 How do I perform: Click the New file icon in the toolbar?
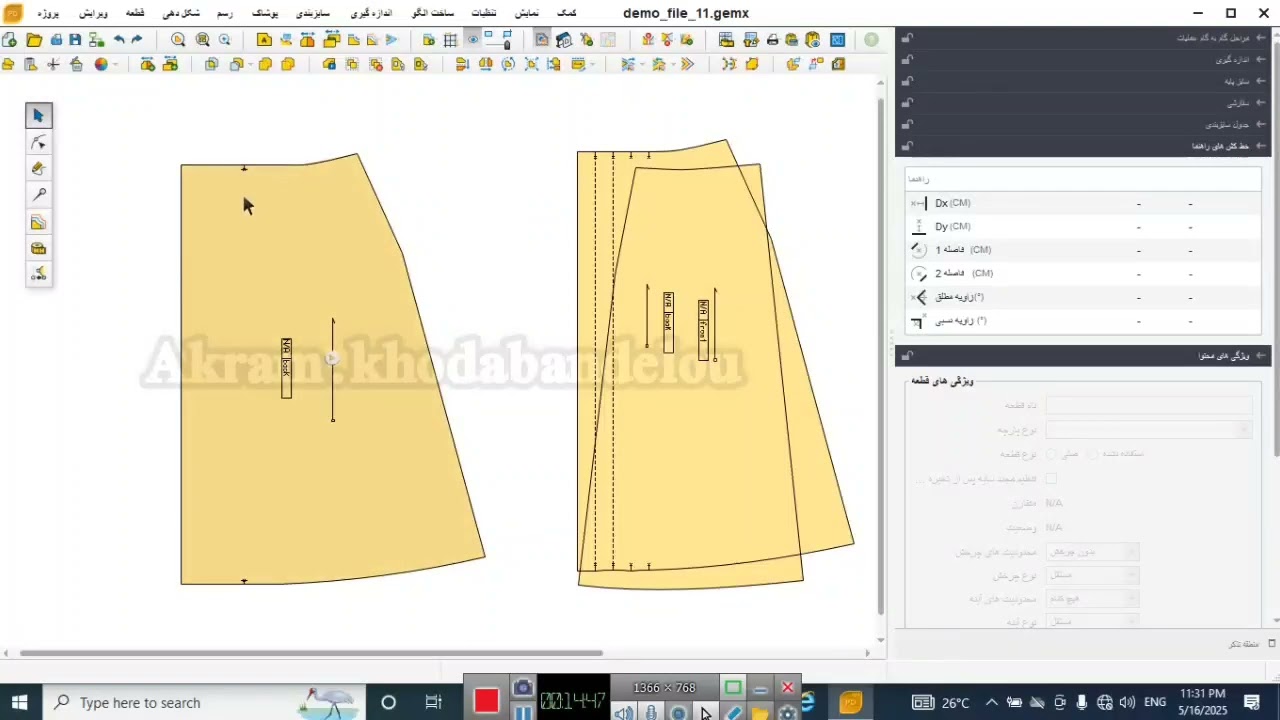10,40
